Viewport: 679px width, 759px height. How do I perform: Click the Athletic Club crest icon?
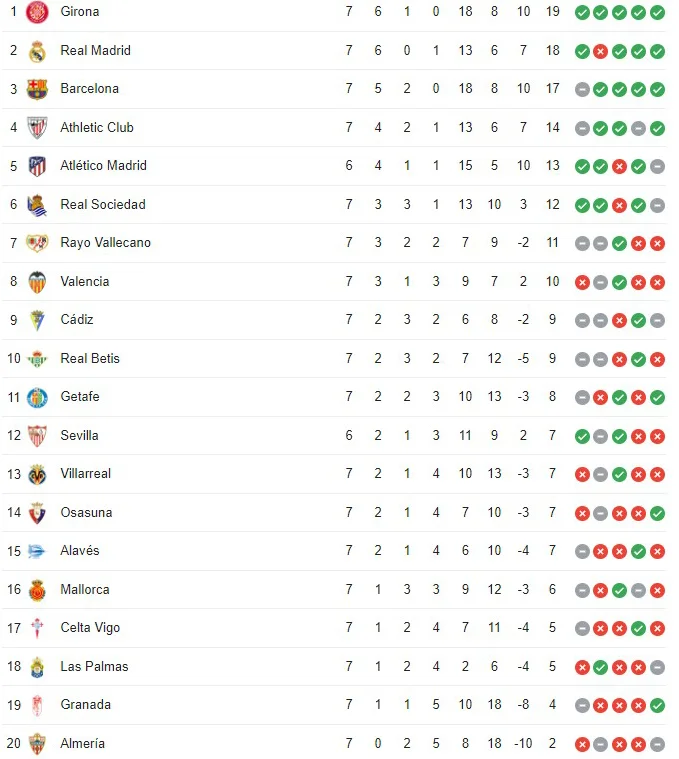click(37, 128)
